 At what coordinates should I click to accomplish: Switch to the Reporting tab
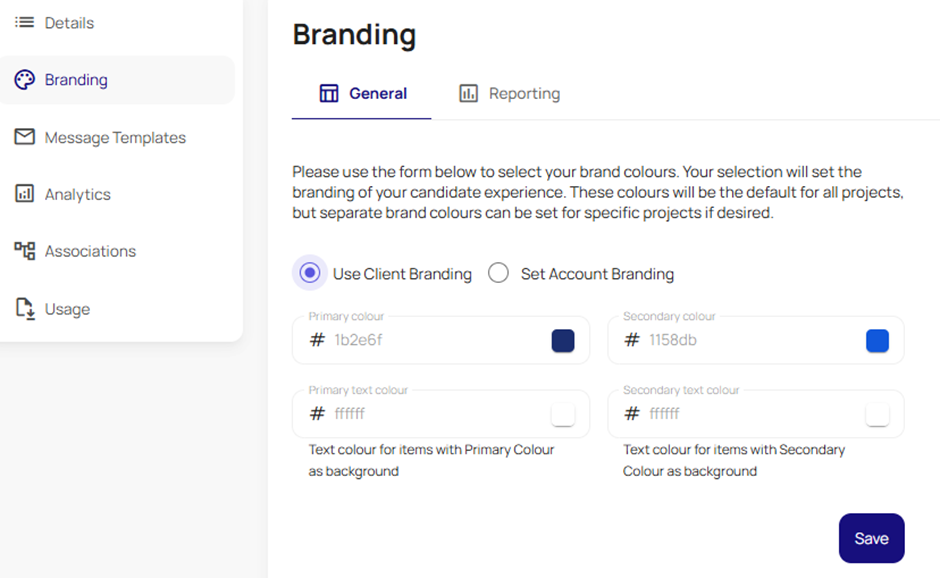(509, 94)
